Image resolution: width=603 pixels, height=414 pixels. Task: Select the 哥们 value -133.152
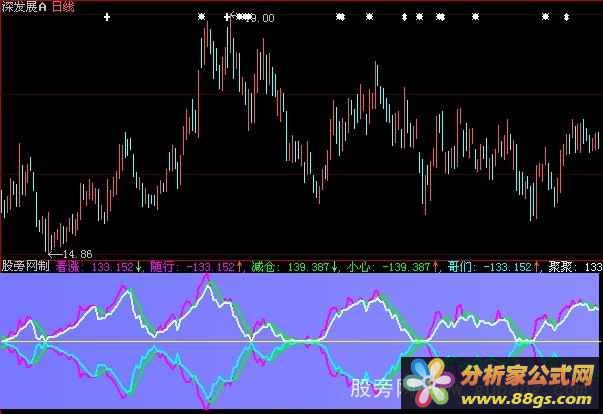pyautogui.click(x=508, y=266)
